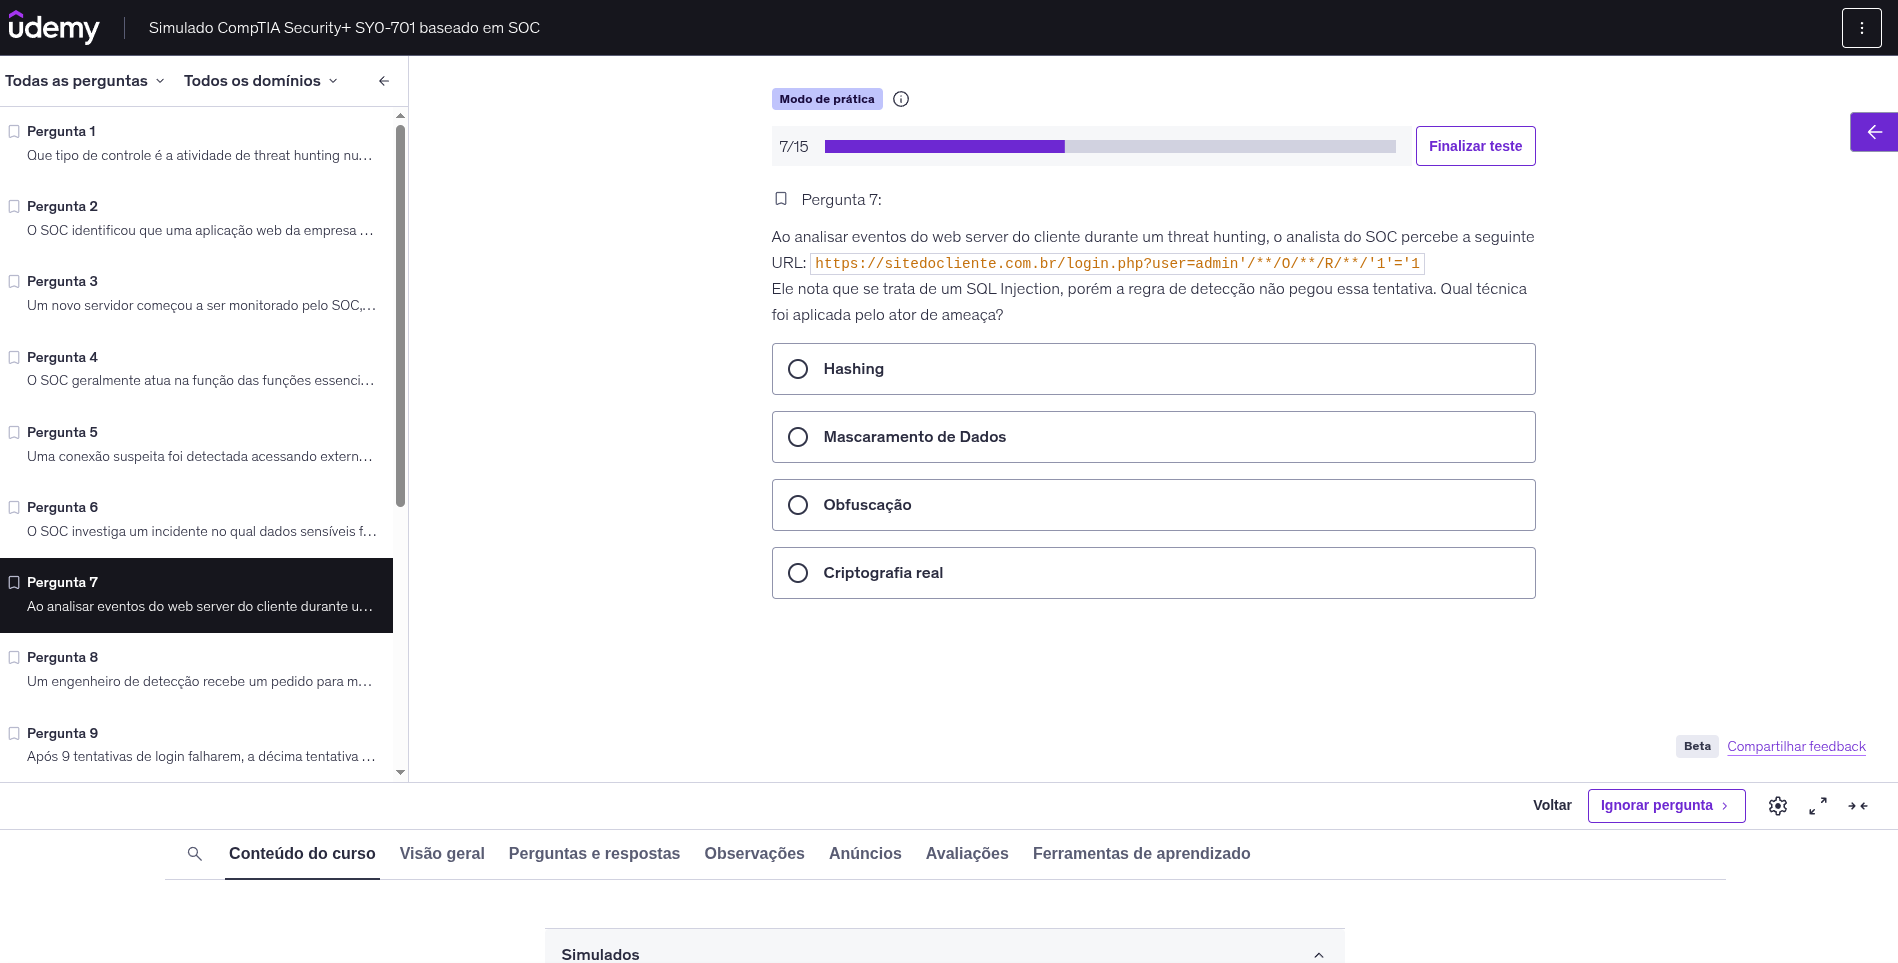Open the Perguntas e respostas tab

[x=594, y=854]
